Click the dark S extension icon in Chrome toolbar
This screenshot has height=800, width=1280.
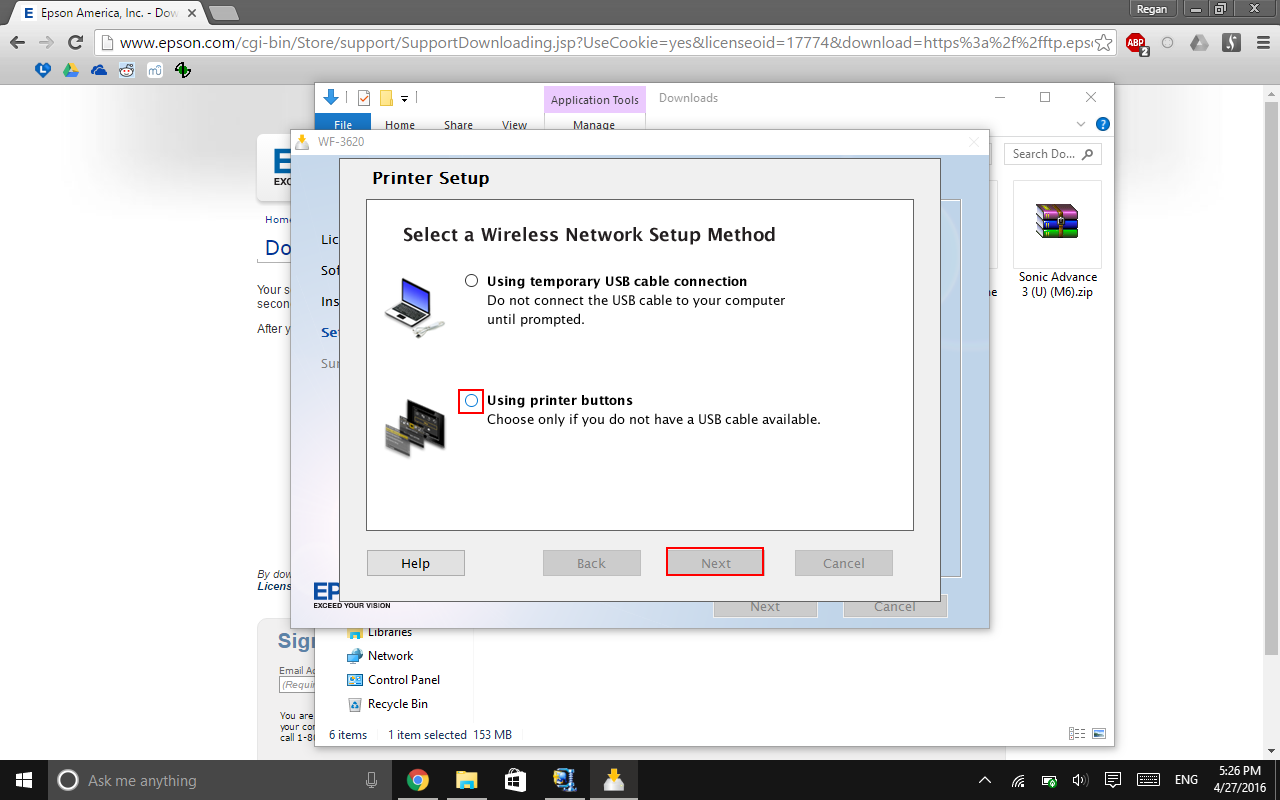tap(1232, 43)
